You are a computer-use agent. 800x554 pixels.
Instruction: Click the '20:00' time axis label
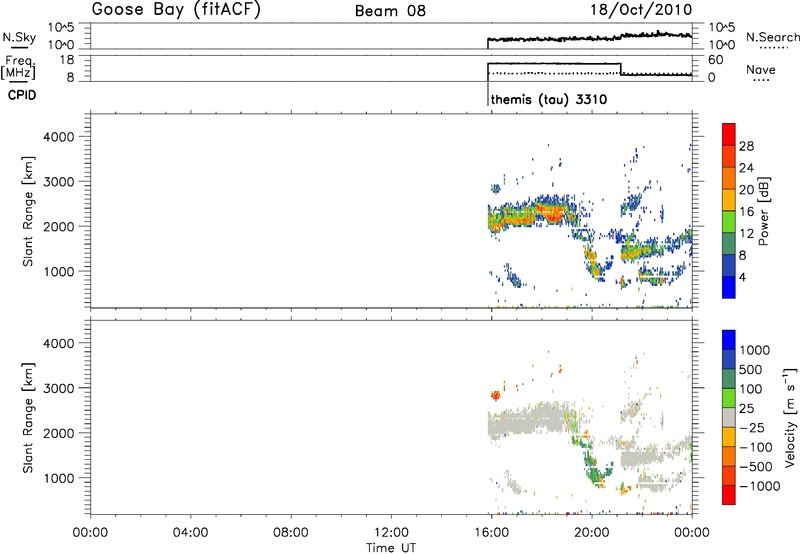click(592, 533)
